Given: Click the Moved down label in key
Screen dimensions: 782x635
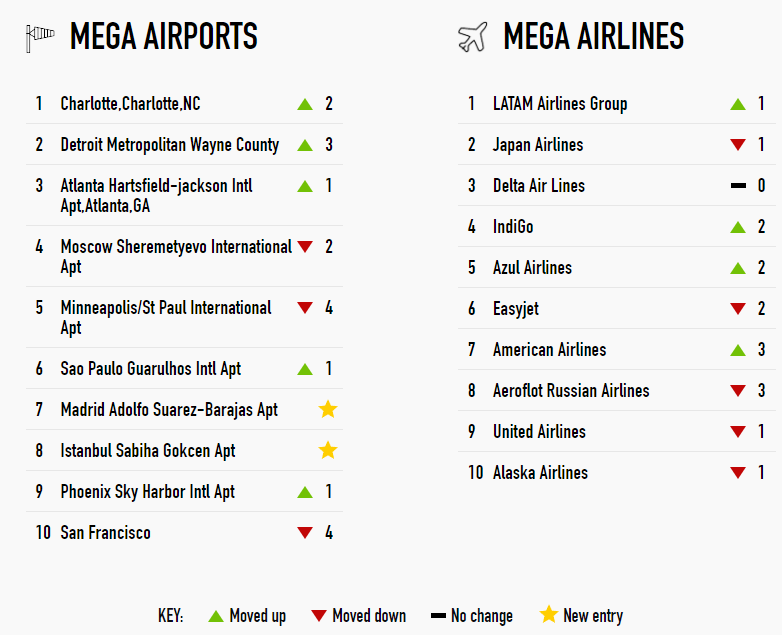Looking at the screenshot, I should [x=369, y=616].
